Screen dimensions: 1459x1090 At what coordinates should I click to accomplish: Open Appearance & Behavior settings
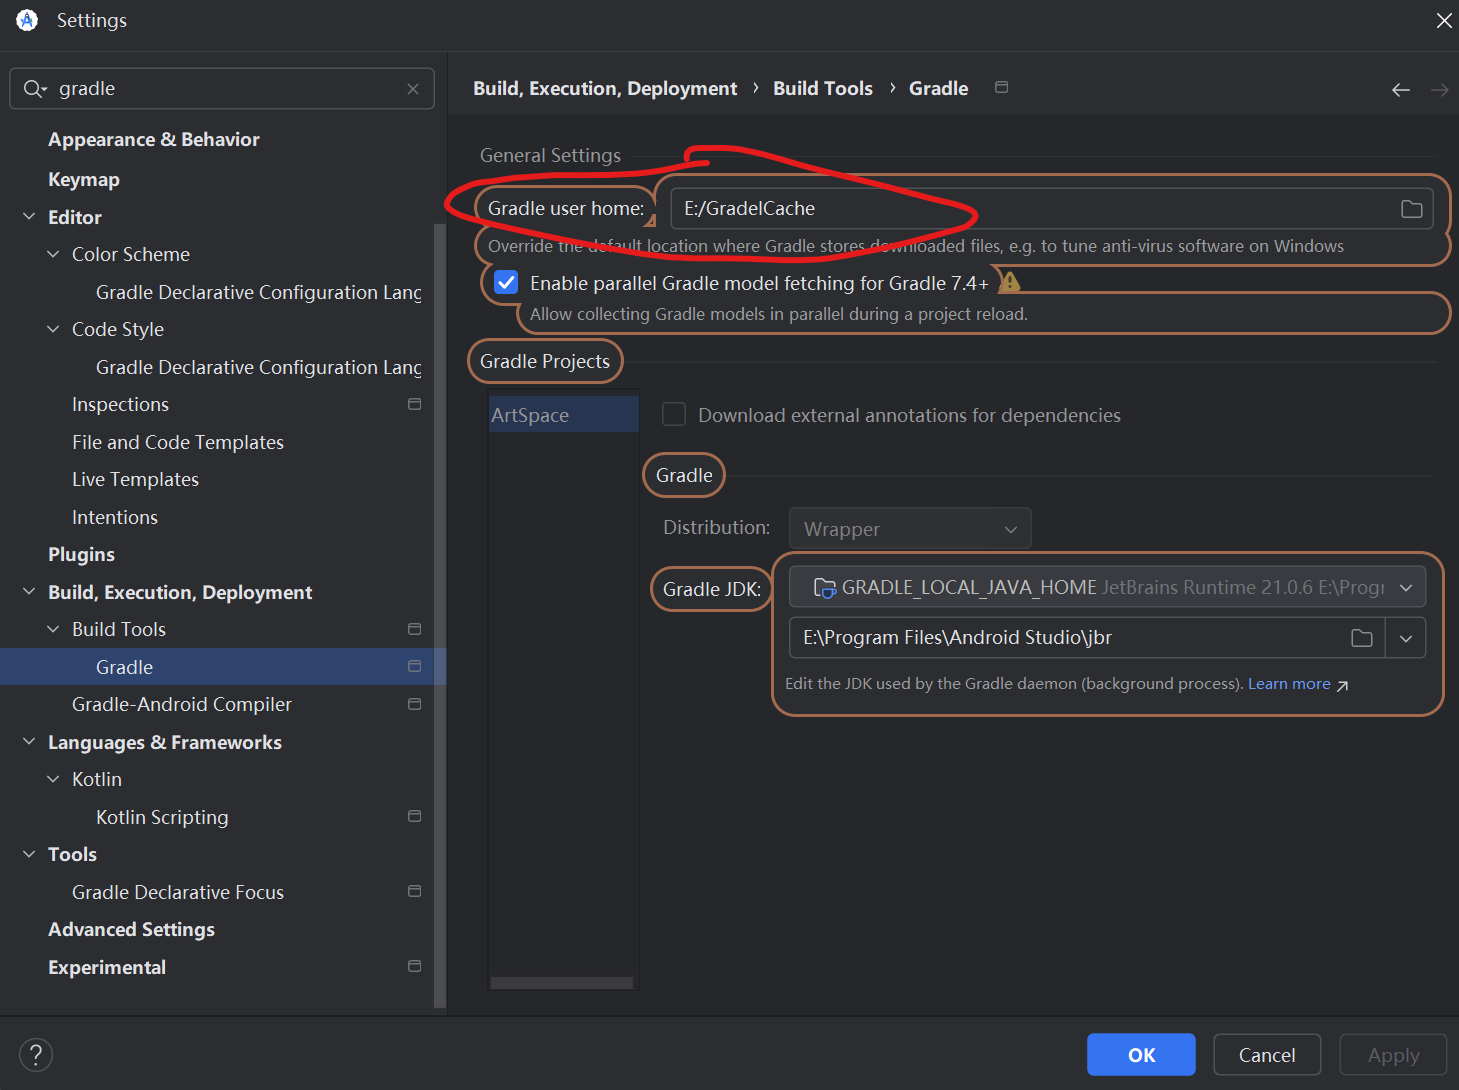coord(154,140)
